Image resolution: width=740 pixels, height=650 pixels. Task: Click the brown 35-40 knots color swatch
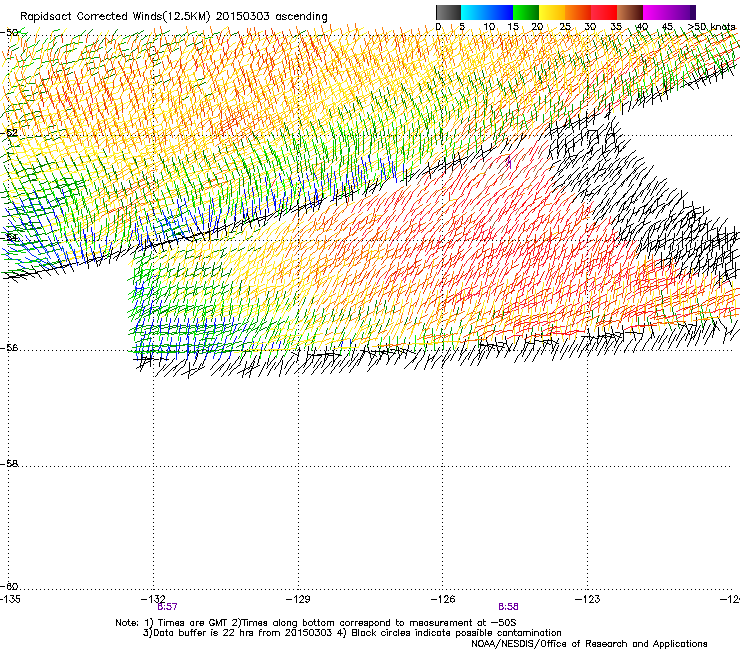pos(630,12)
